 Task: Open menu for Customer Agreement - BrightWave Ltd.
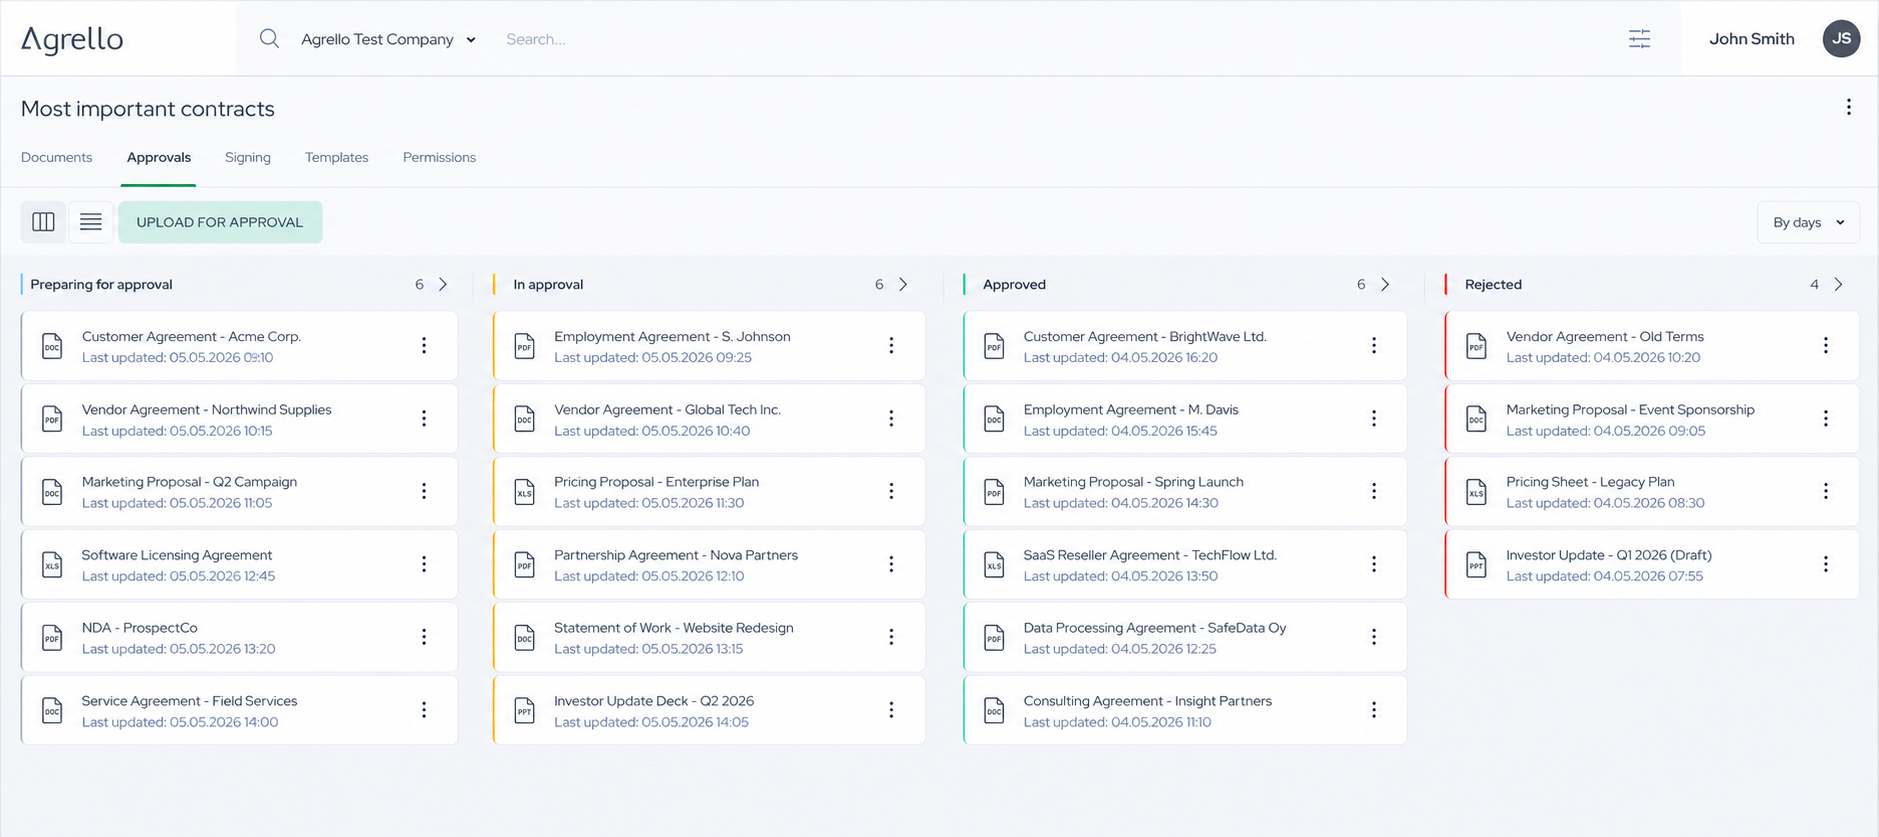[1374, 345]
